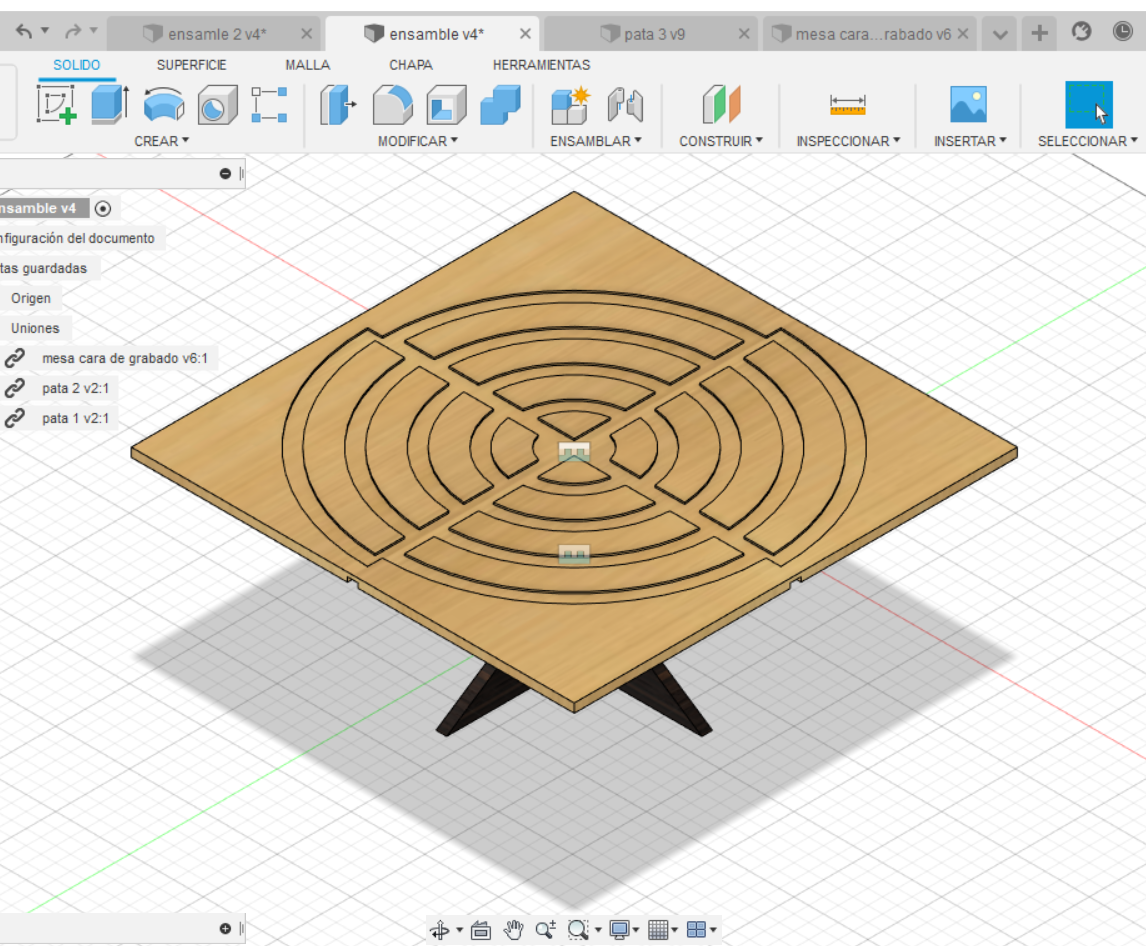This screenshot has height=946, width=1146.
Task: Select the MALLA ribbon tab
Action: coord(308,65)
